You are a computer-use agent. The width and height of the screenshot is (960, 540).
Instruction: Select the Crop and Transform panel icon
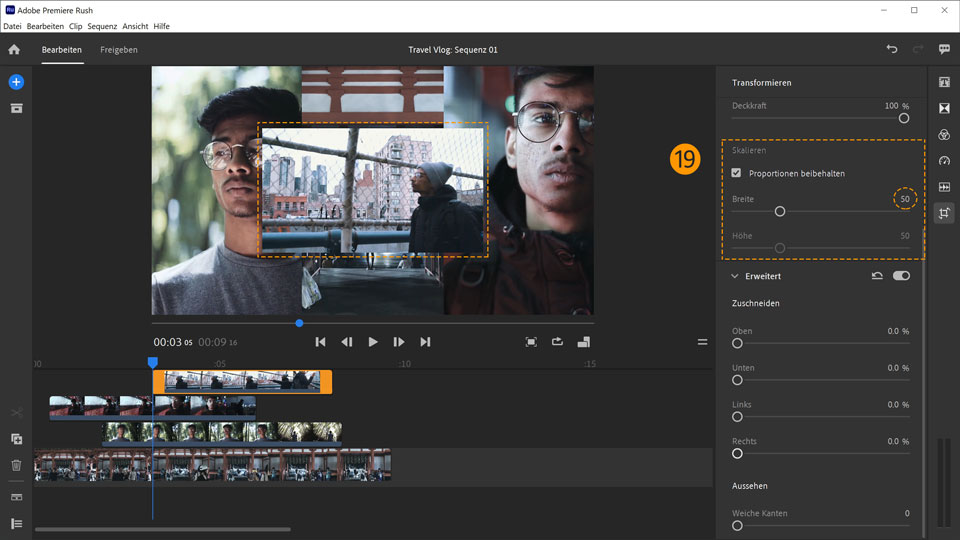click(x=944, y=213)
